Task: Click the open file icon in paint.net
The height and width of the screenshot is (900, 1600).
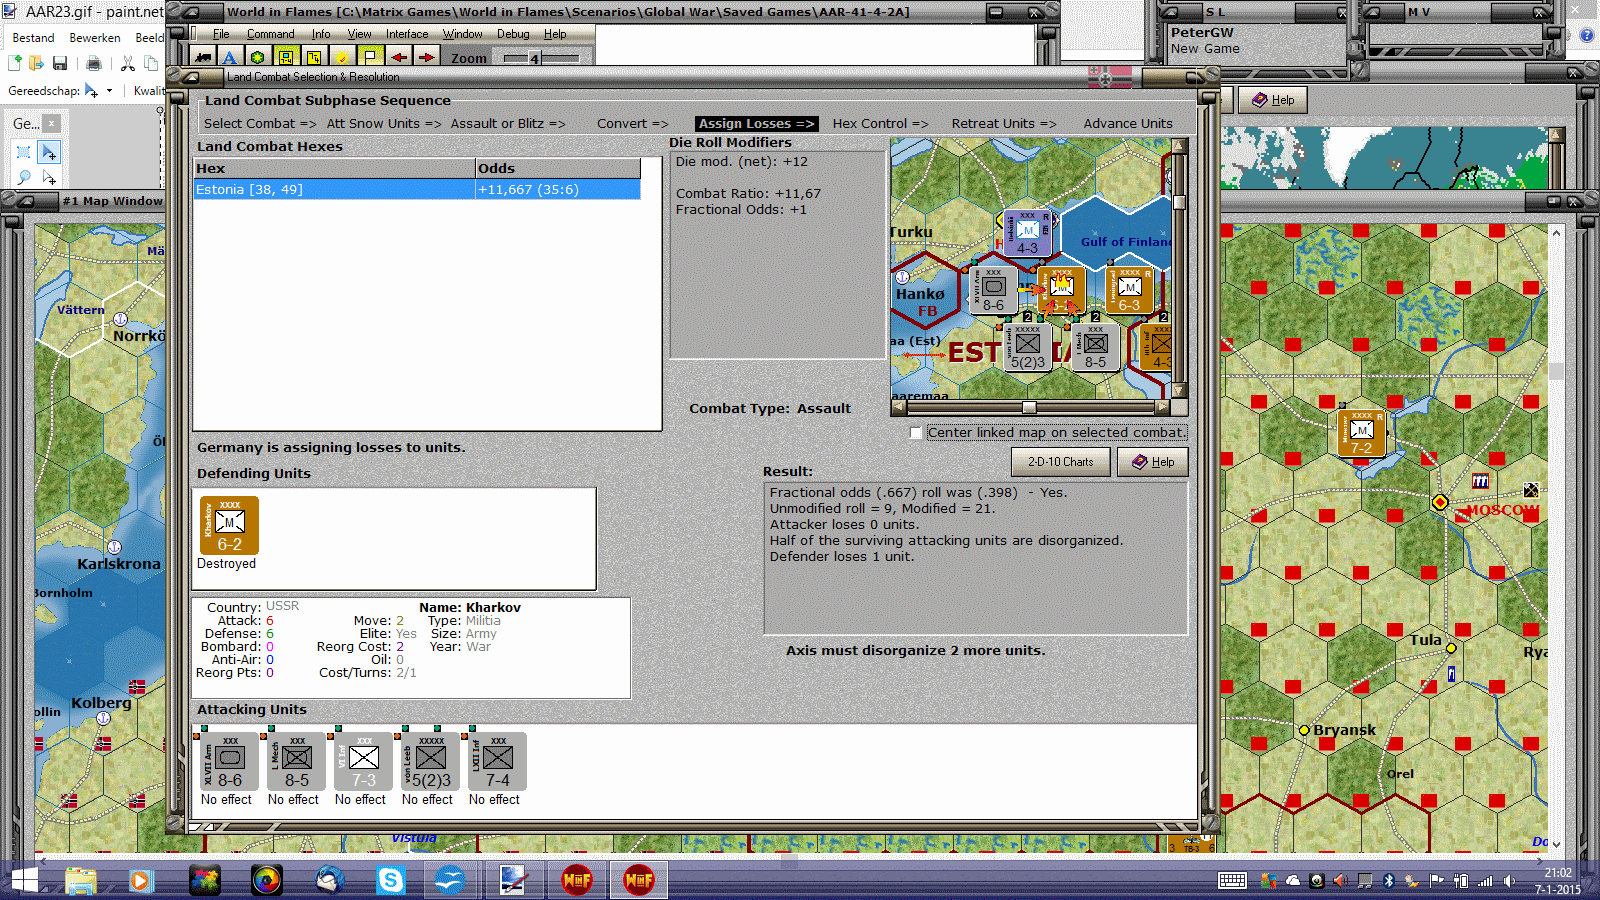Action: (37, 63)
